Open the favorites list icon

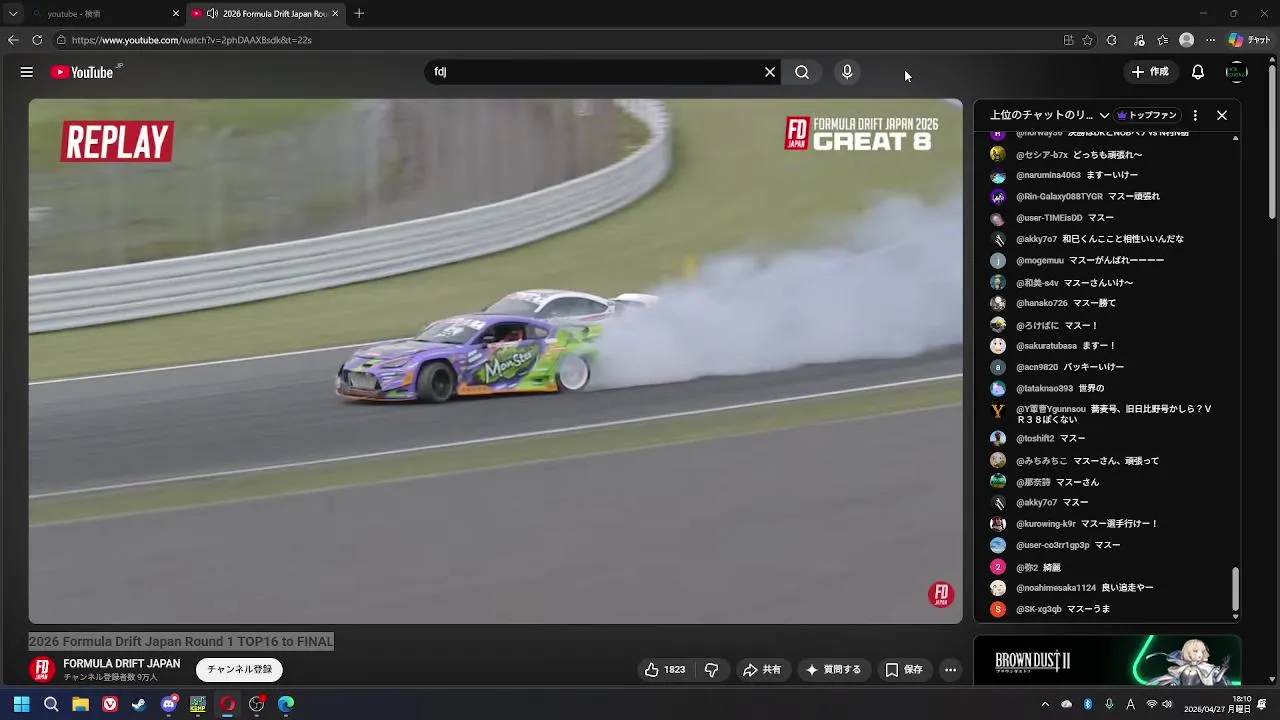click(x=1162, y=40)
